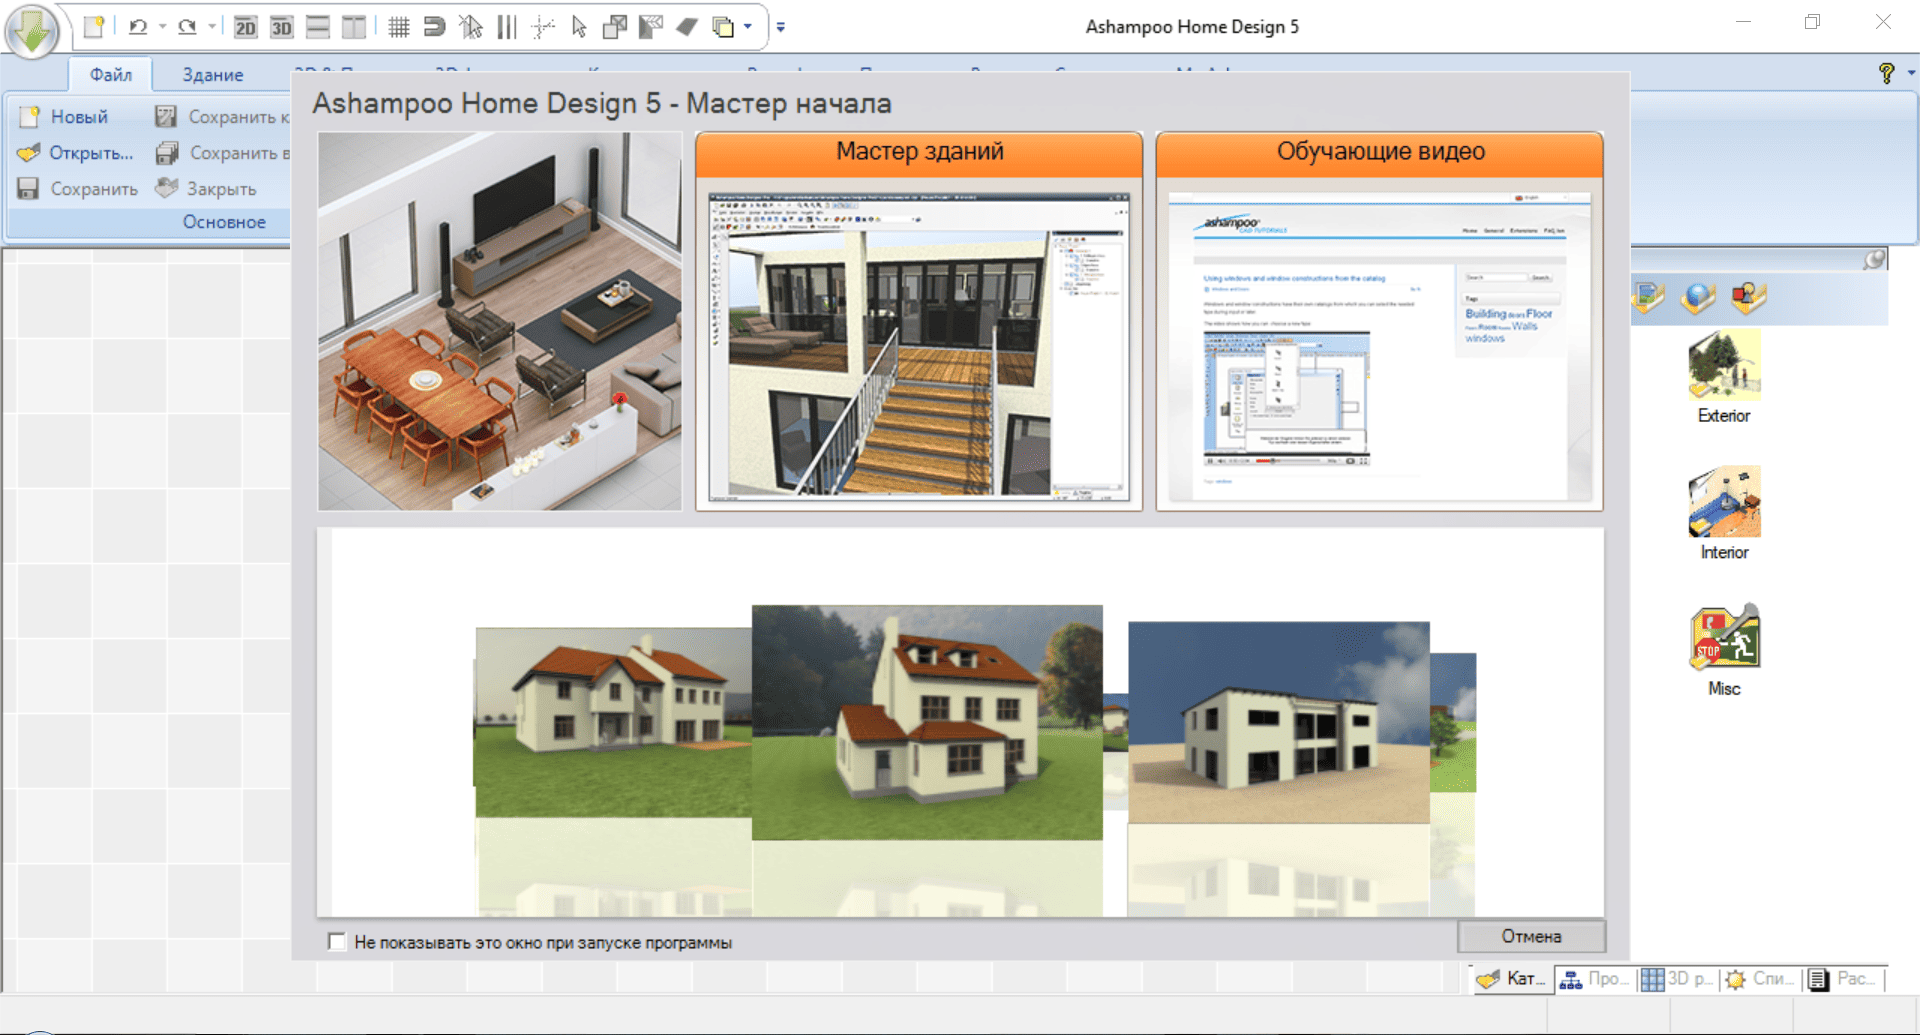Click the living room interior preview image
Screen dimensions: 1920x1035
click(x=500, y=321)
